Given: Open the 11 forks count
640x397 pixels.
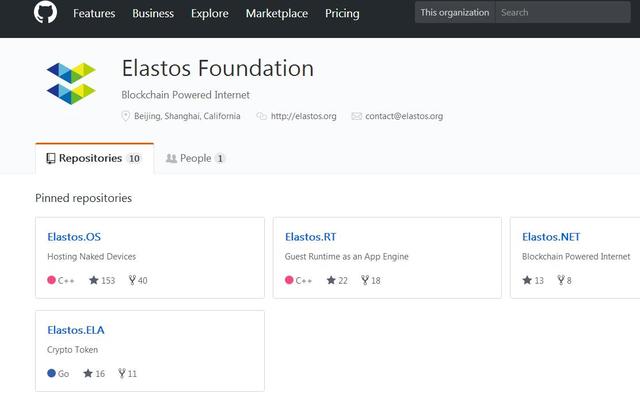Looking at the screenshot, I should 132,373.
